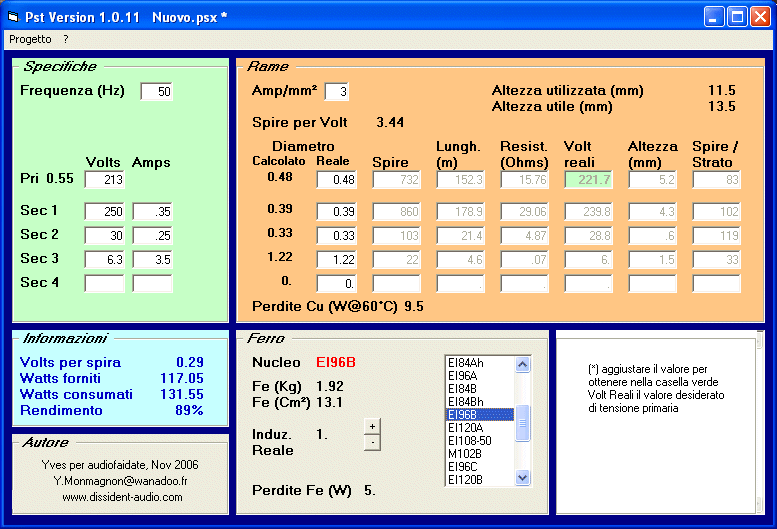Minimize the Pst window

pos(713,17)
